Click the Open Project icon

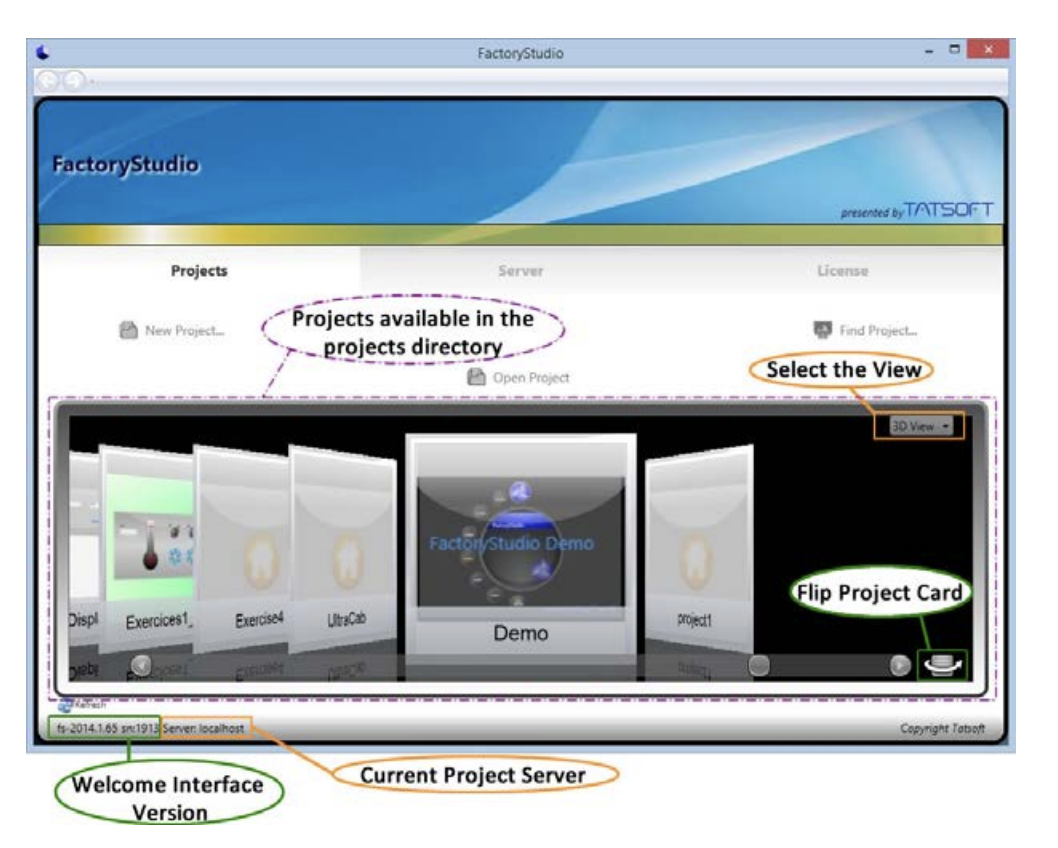[x=477, y=377]
